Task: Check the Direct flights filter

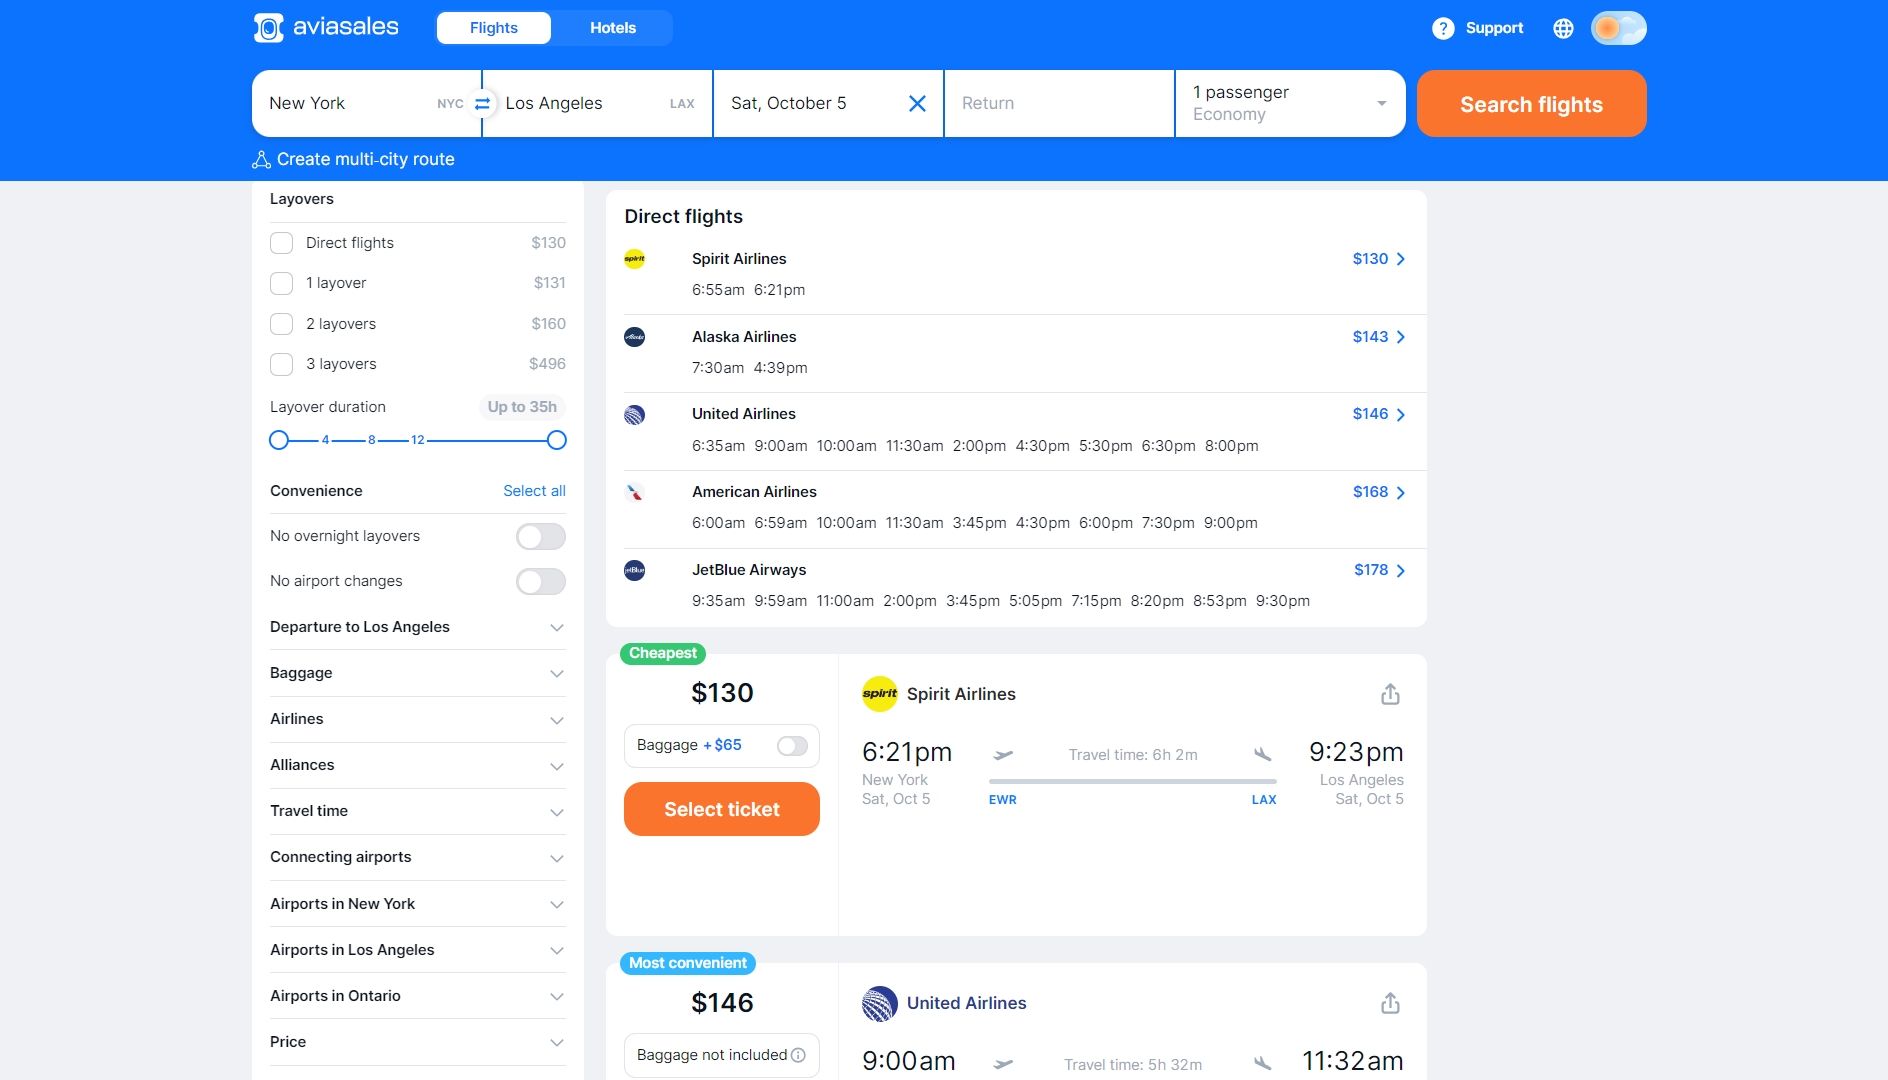Action: tap(282, 243)
